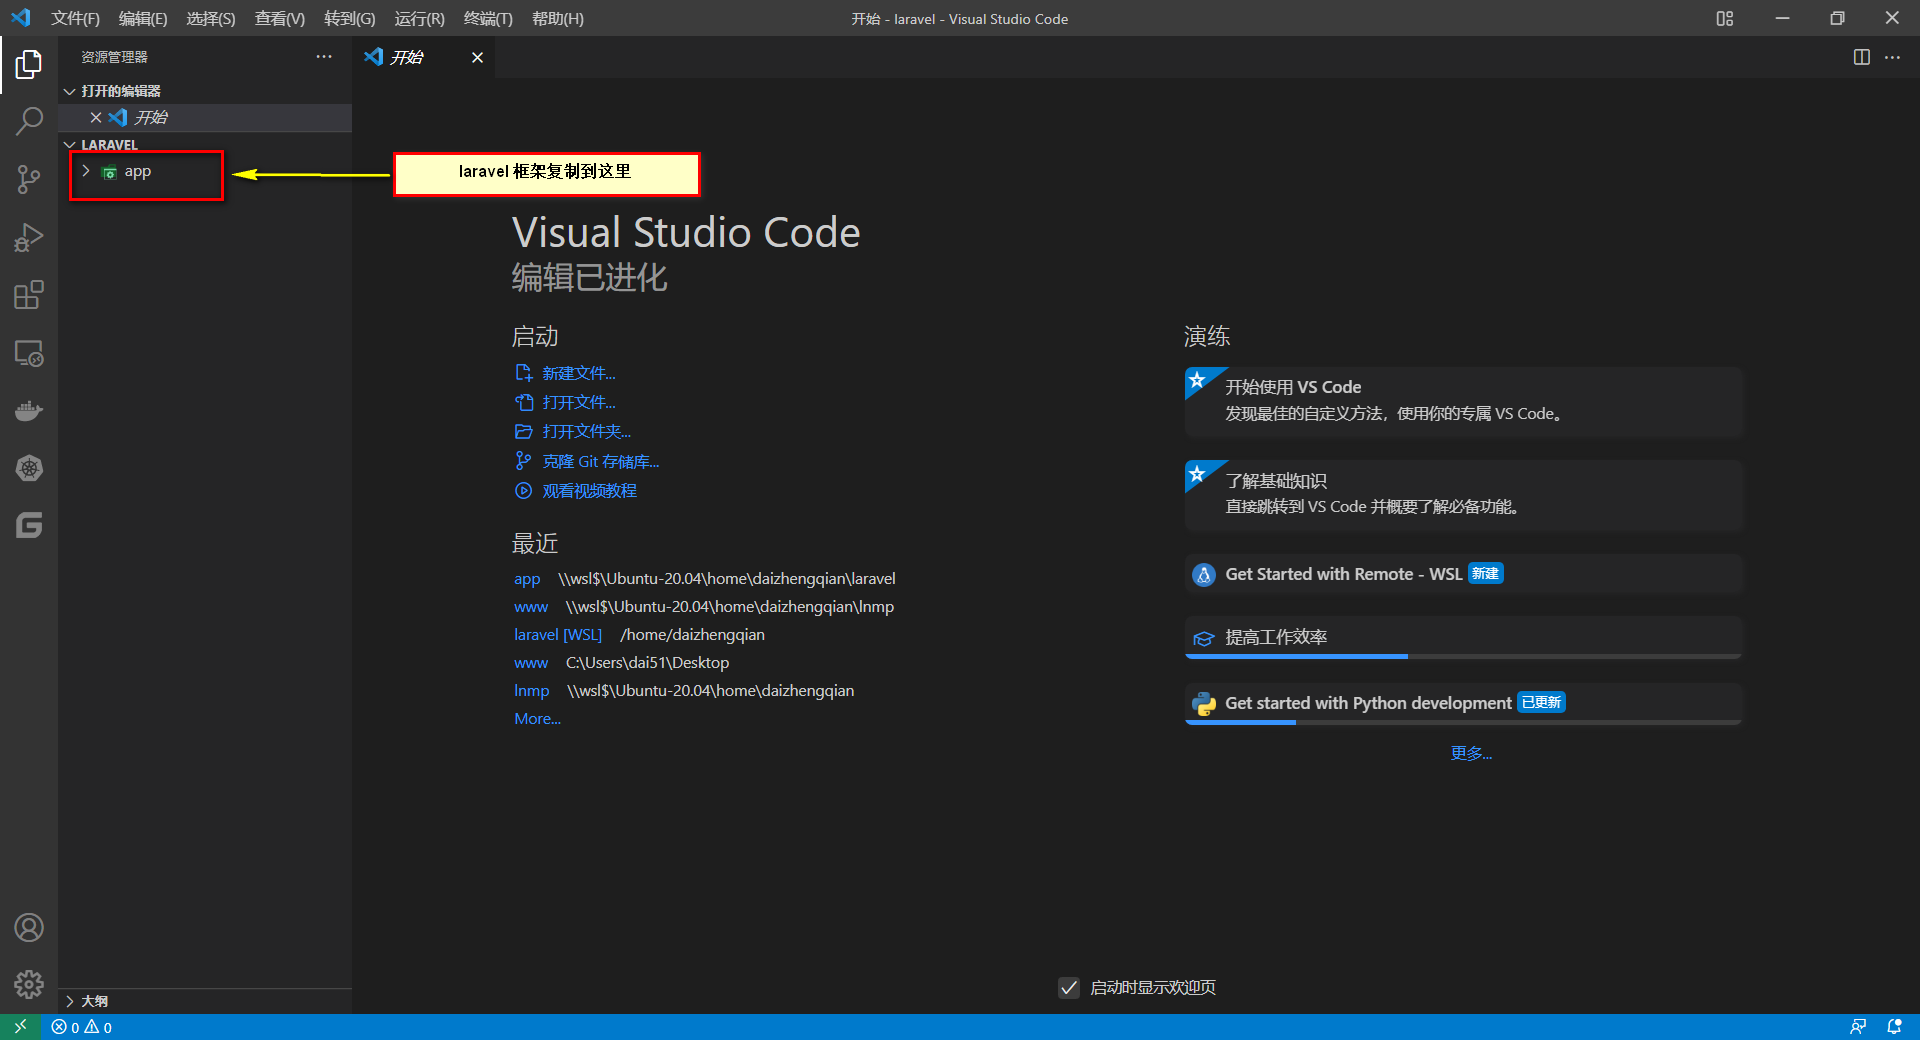Click the split editor icon
1920x1040 pixels.
pos(1861,57)
